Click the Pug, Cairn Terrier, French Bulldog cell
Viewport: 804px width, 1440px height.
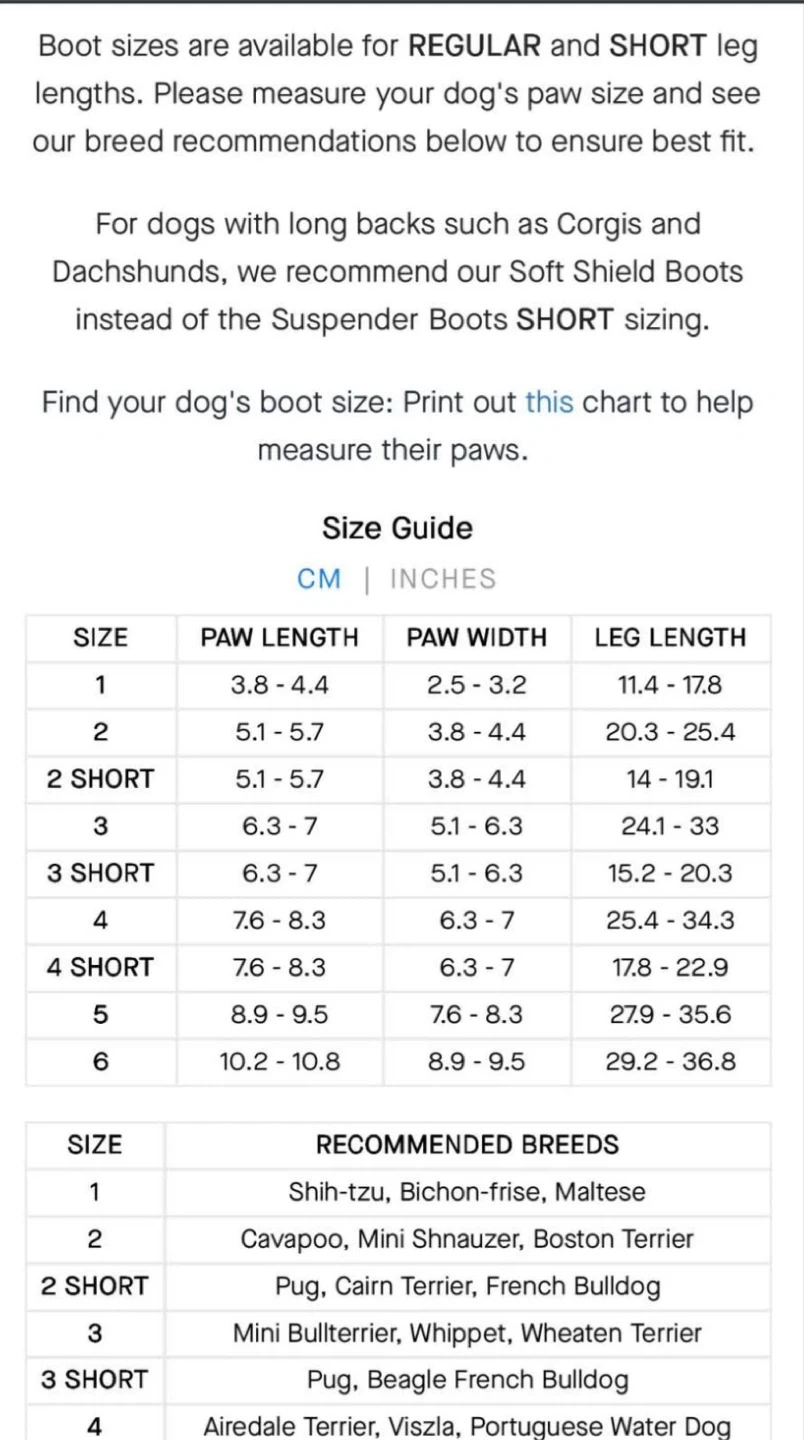click(x=467, y=1286)
